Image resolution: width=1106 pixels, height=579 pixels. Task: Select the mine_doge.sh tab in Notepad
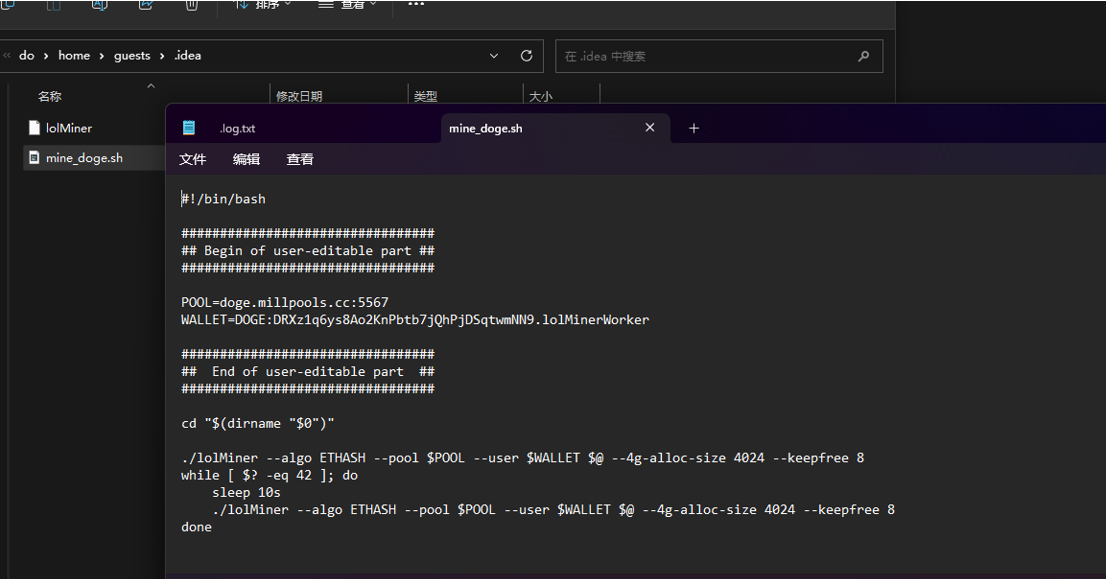485,128
